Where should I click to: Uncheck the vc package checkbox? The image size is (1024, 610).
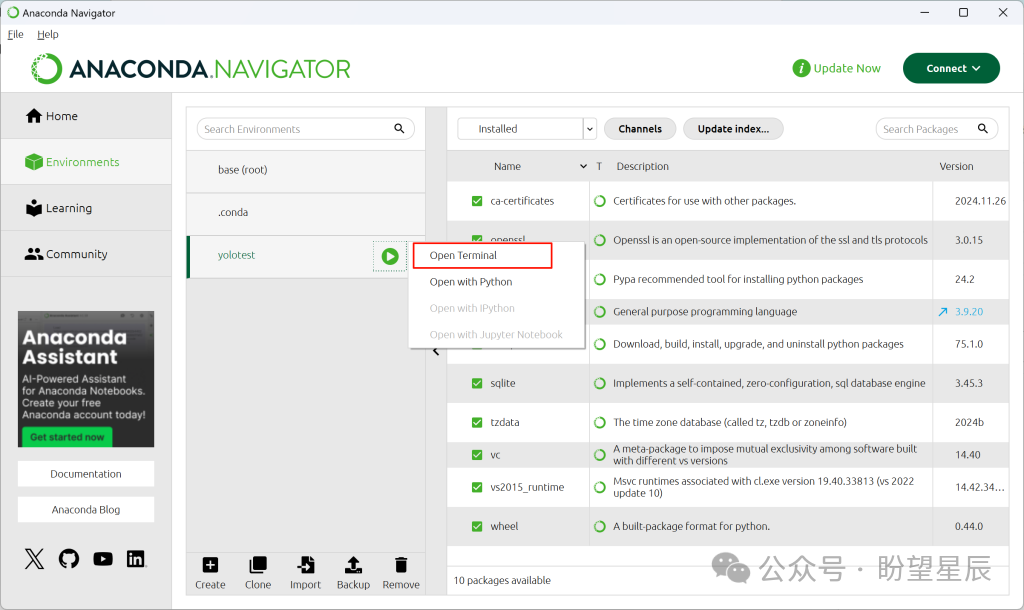pyautogui.click(x=477, y=455)
